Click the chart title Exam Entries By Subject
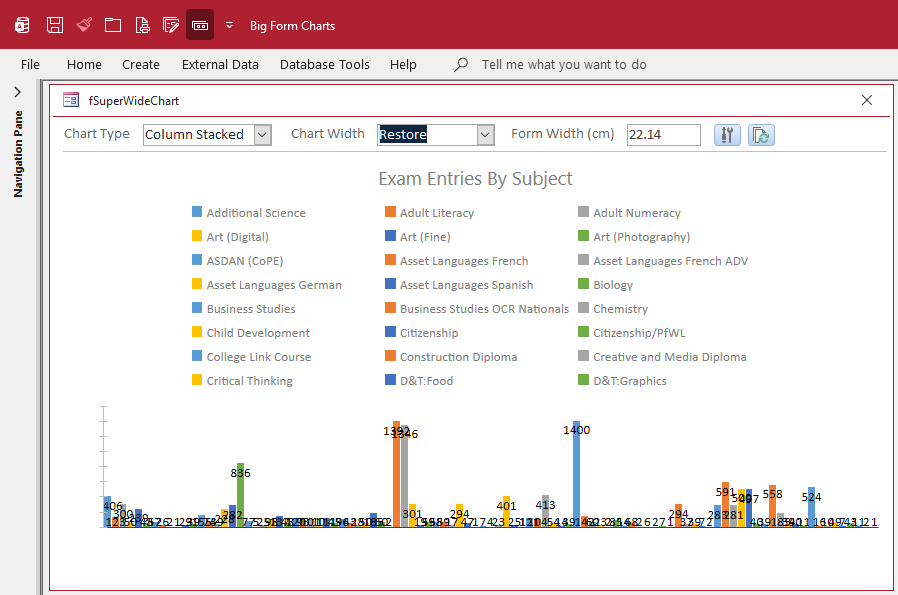The image size is (898, 595). [475, 179]
